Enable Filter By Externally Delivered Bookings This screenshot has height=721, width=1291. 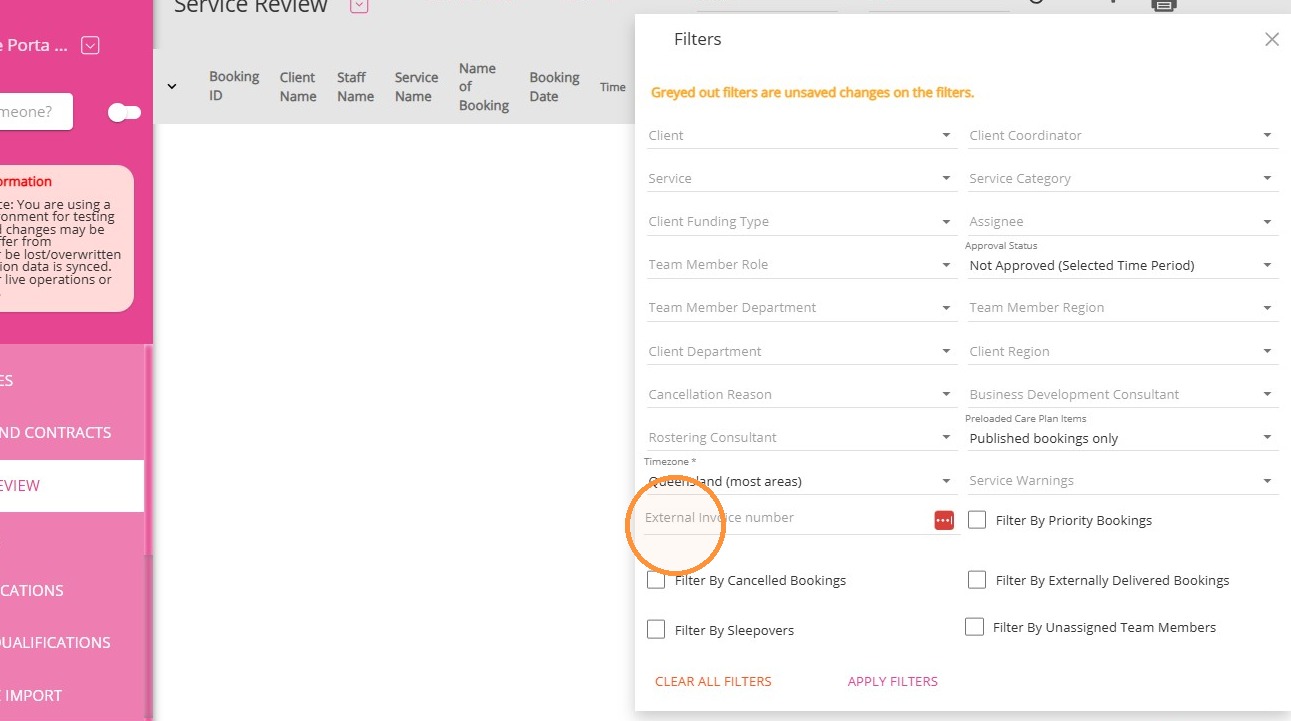[x=977, y=580]
